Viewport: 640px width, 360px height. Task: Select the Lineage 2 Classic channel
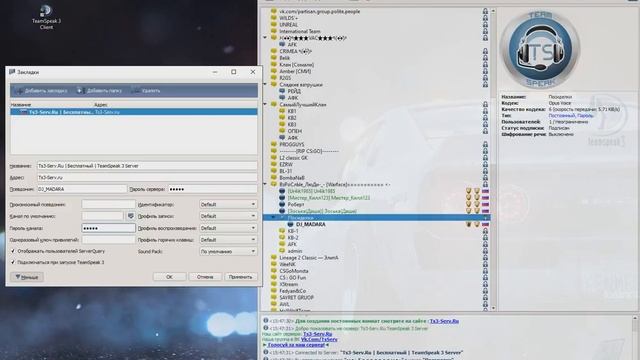pos(309,258)
